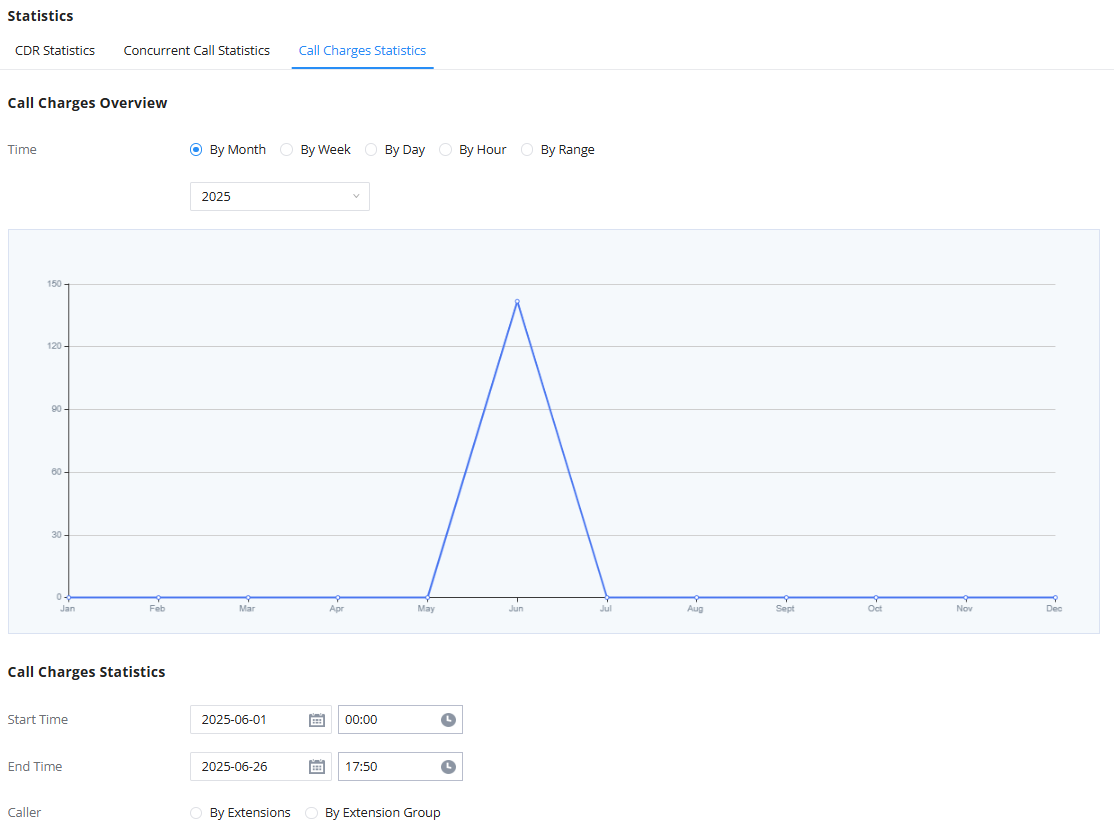Click the Jun x-axis label

(516, 609)
